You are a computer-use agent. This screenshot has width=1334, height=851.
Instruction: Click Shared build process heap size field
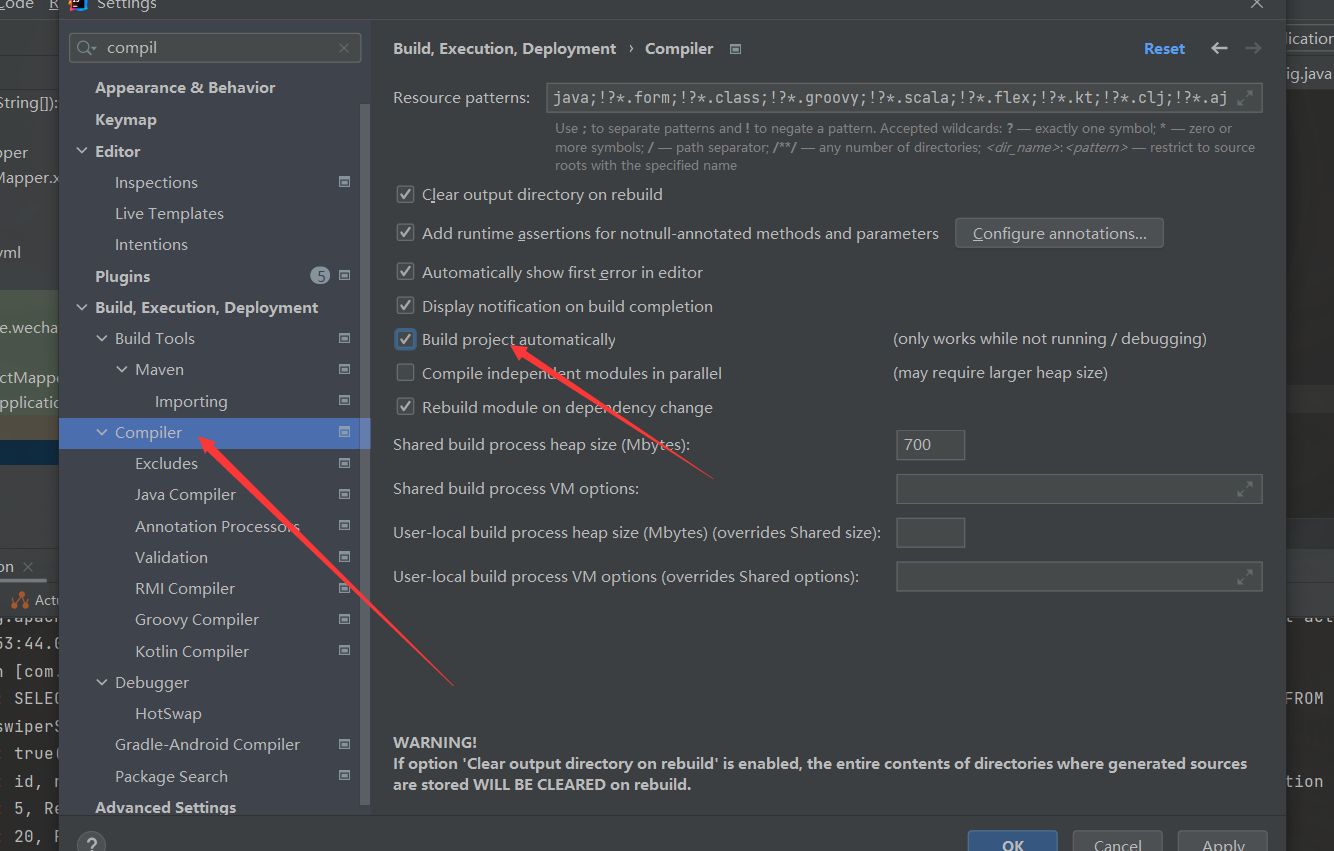[930, 445]
